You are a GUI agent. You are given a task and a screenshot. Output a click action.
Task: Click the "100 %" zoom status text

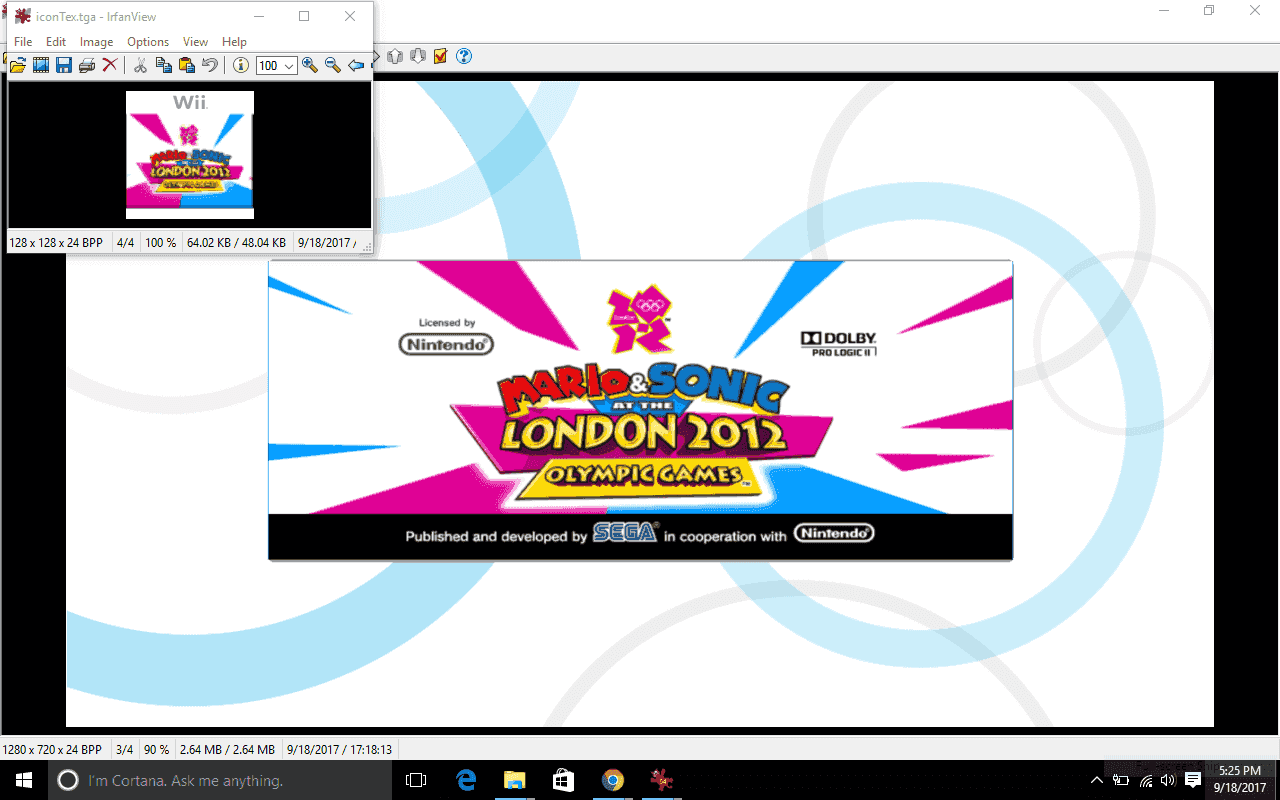tap(161, 243)
